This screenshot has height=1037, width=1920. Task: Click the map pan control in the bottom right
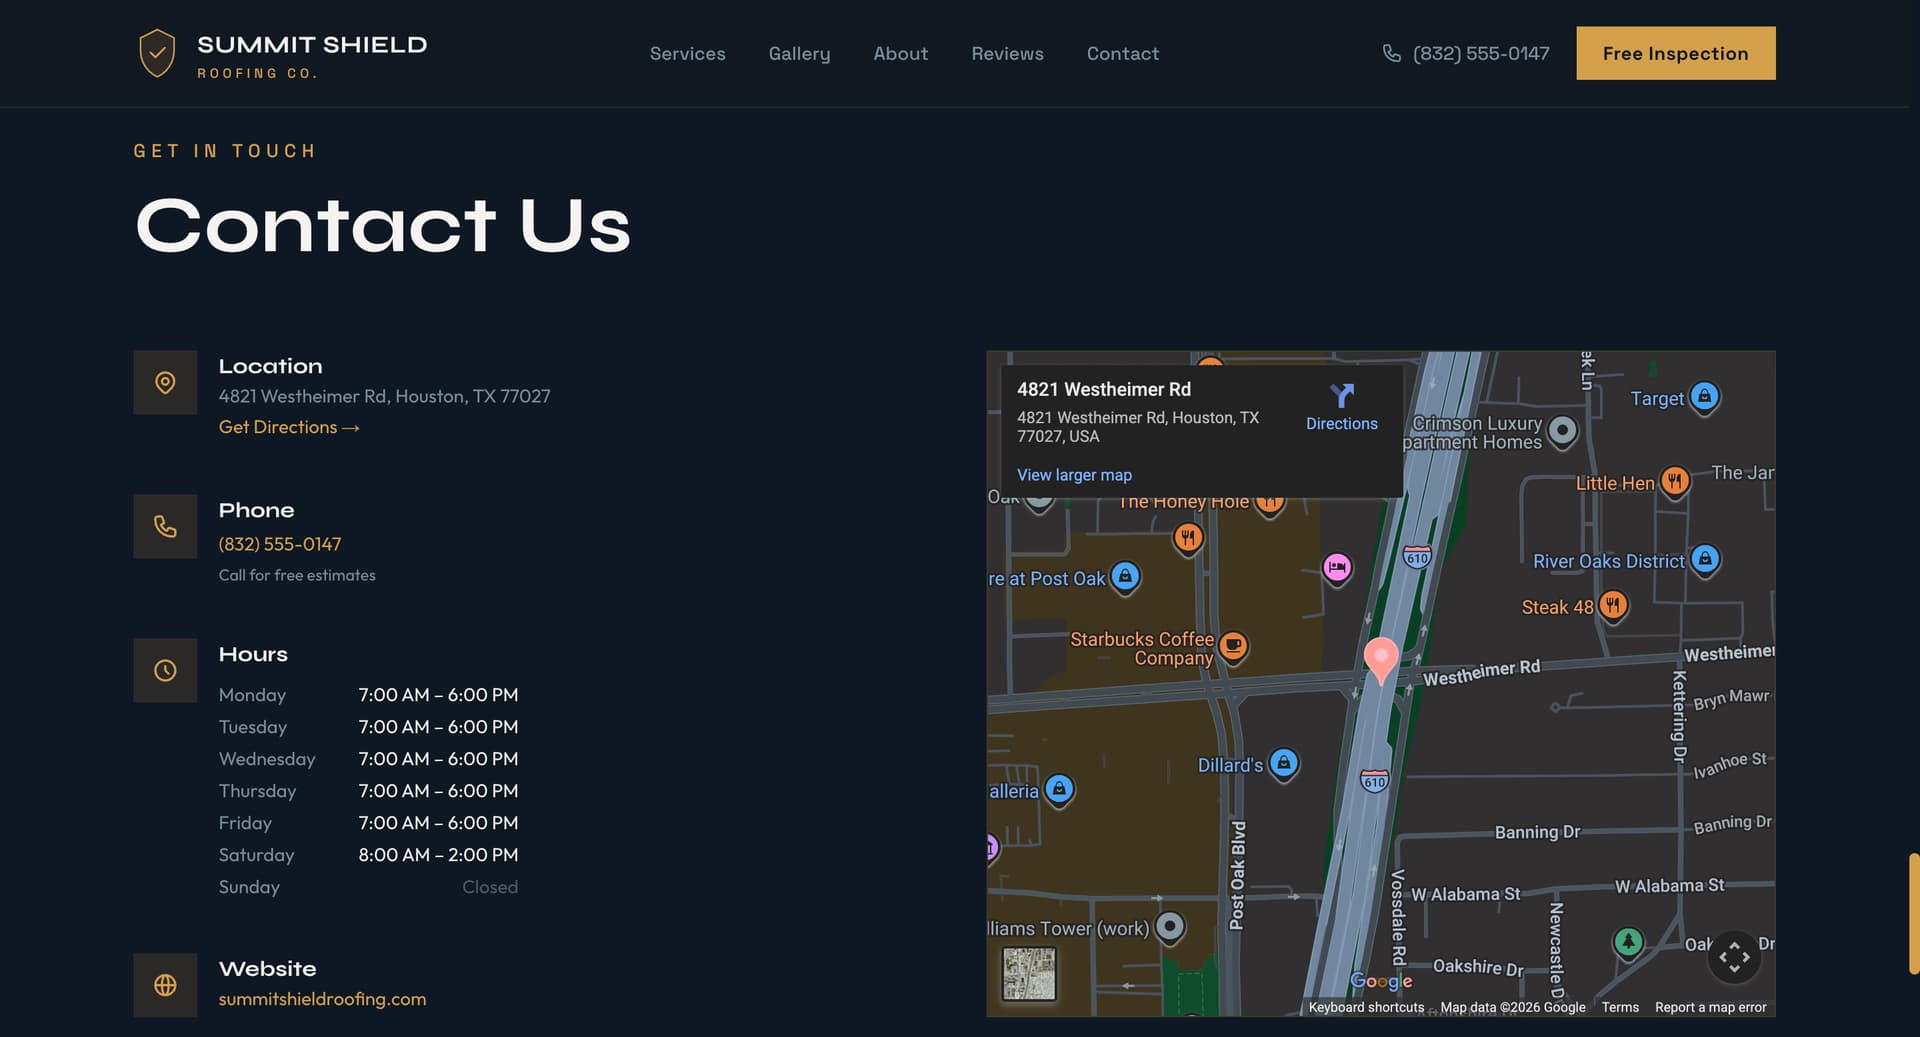[x=1735, y=957]
